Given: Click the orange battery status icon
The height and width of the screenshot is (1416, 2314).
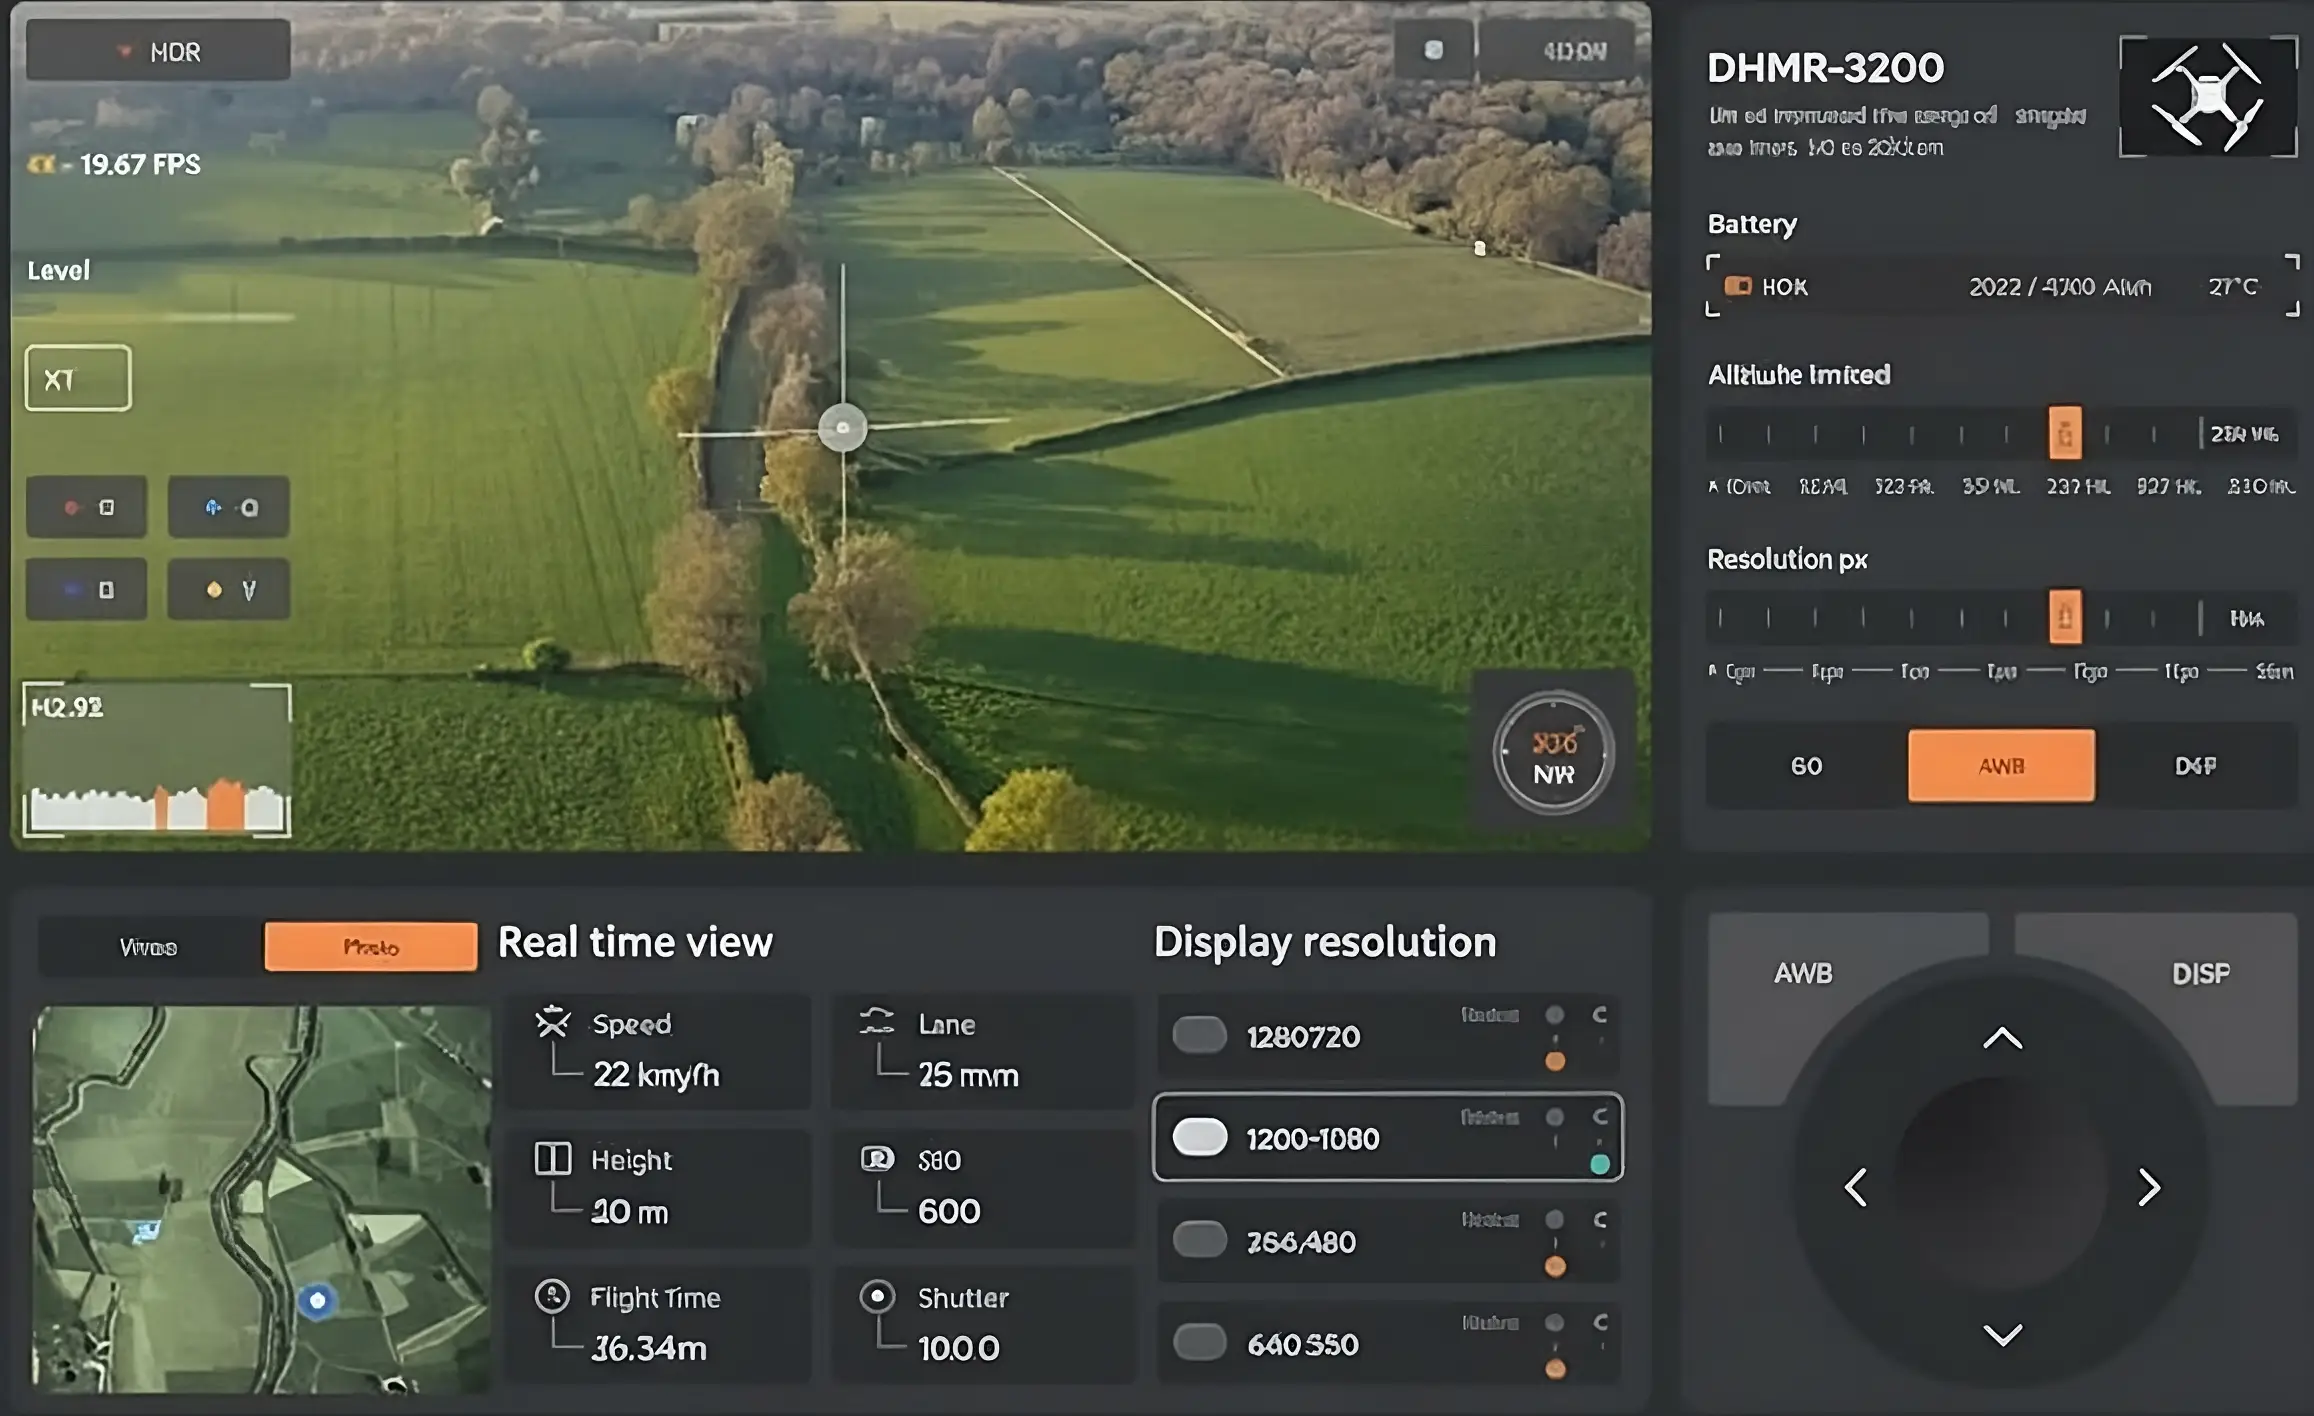Looking at the screenshot, I should pyautogui.click(x=1738, y=287).
